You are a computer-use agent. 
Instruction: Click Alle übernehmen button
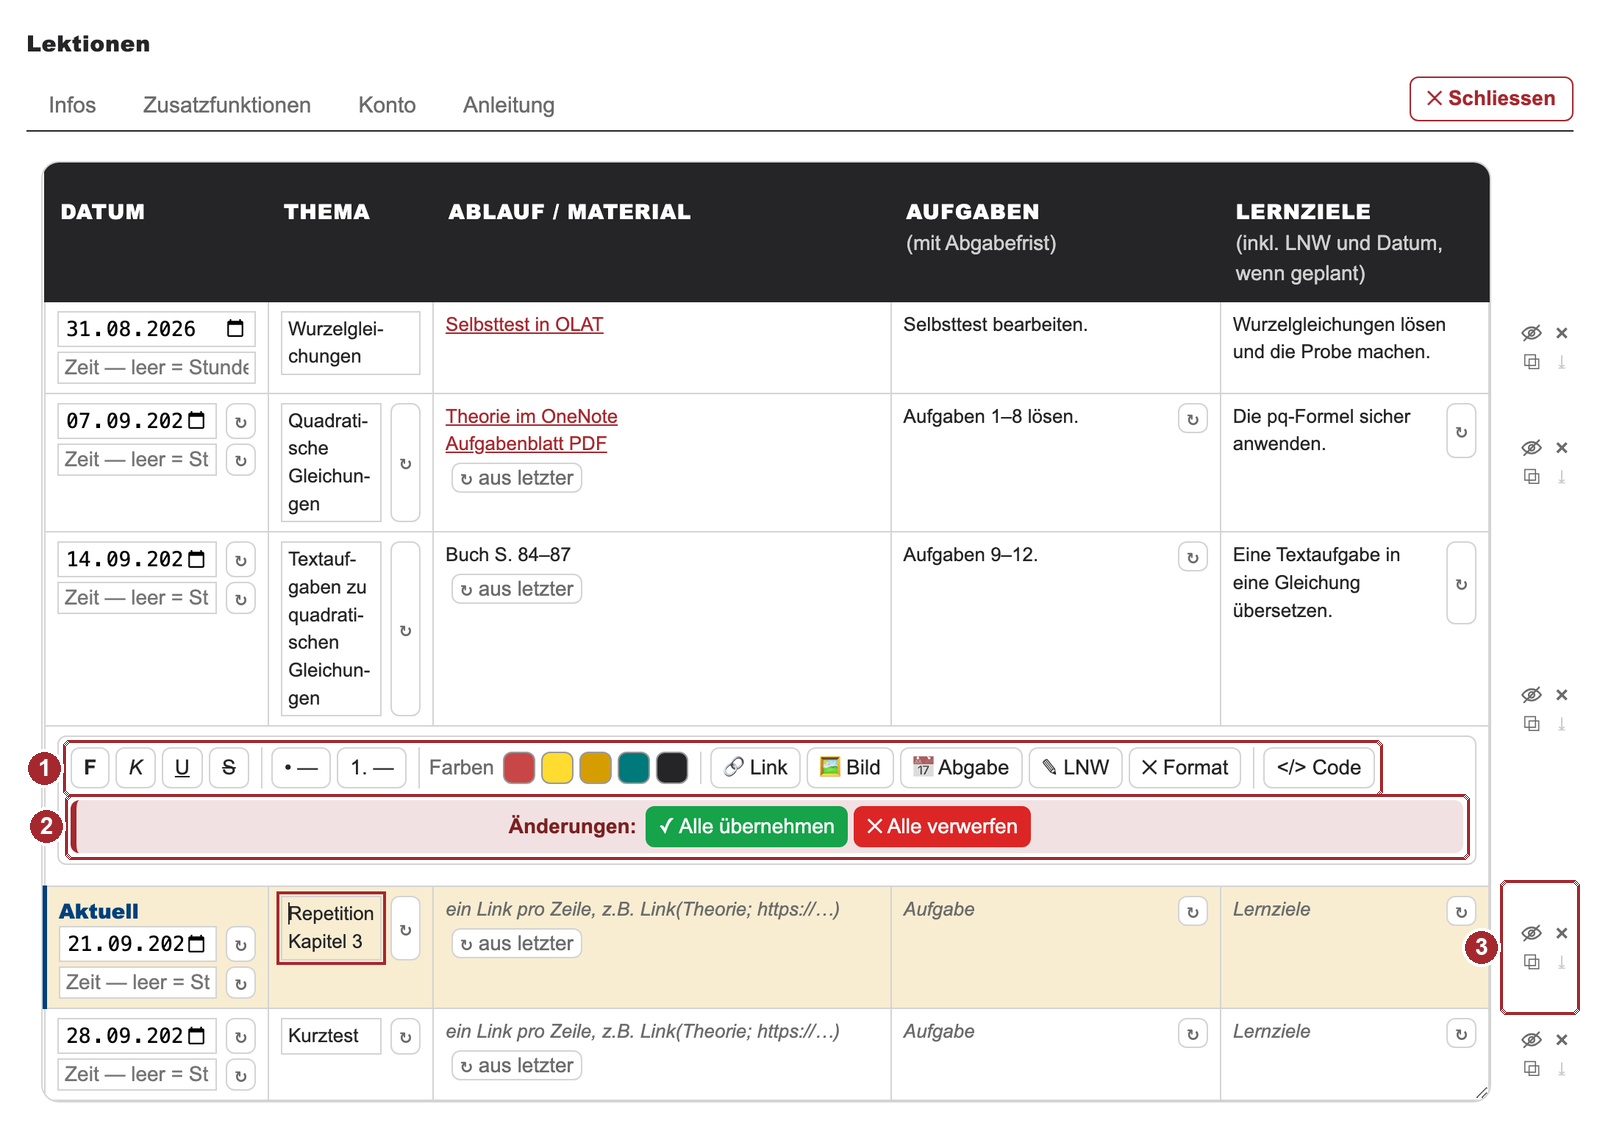pos(747,827)
